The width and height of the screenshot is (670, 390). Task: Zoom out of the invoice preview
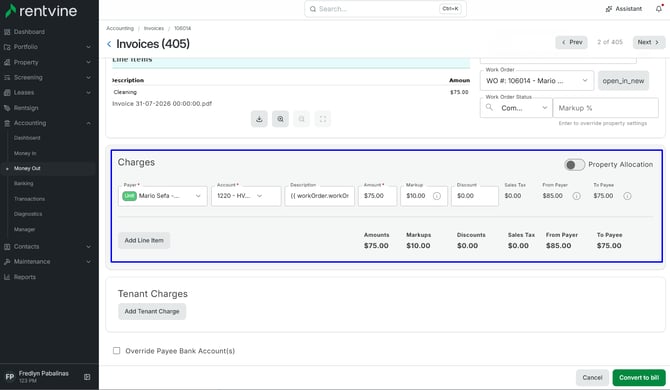[x=302, y=119]
